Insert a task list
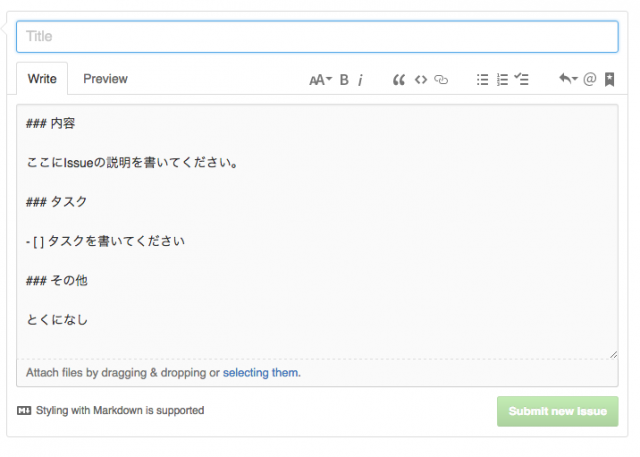 521,79
